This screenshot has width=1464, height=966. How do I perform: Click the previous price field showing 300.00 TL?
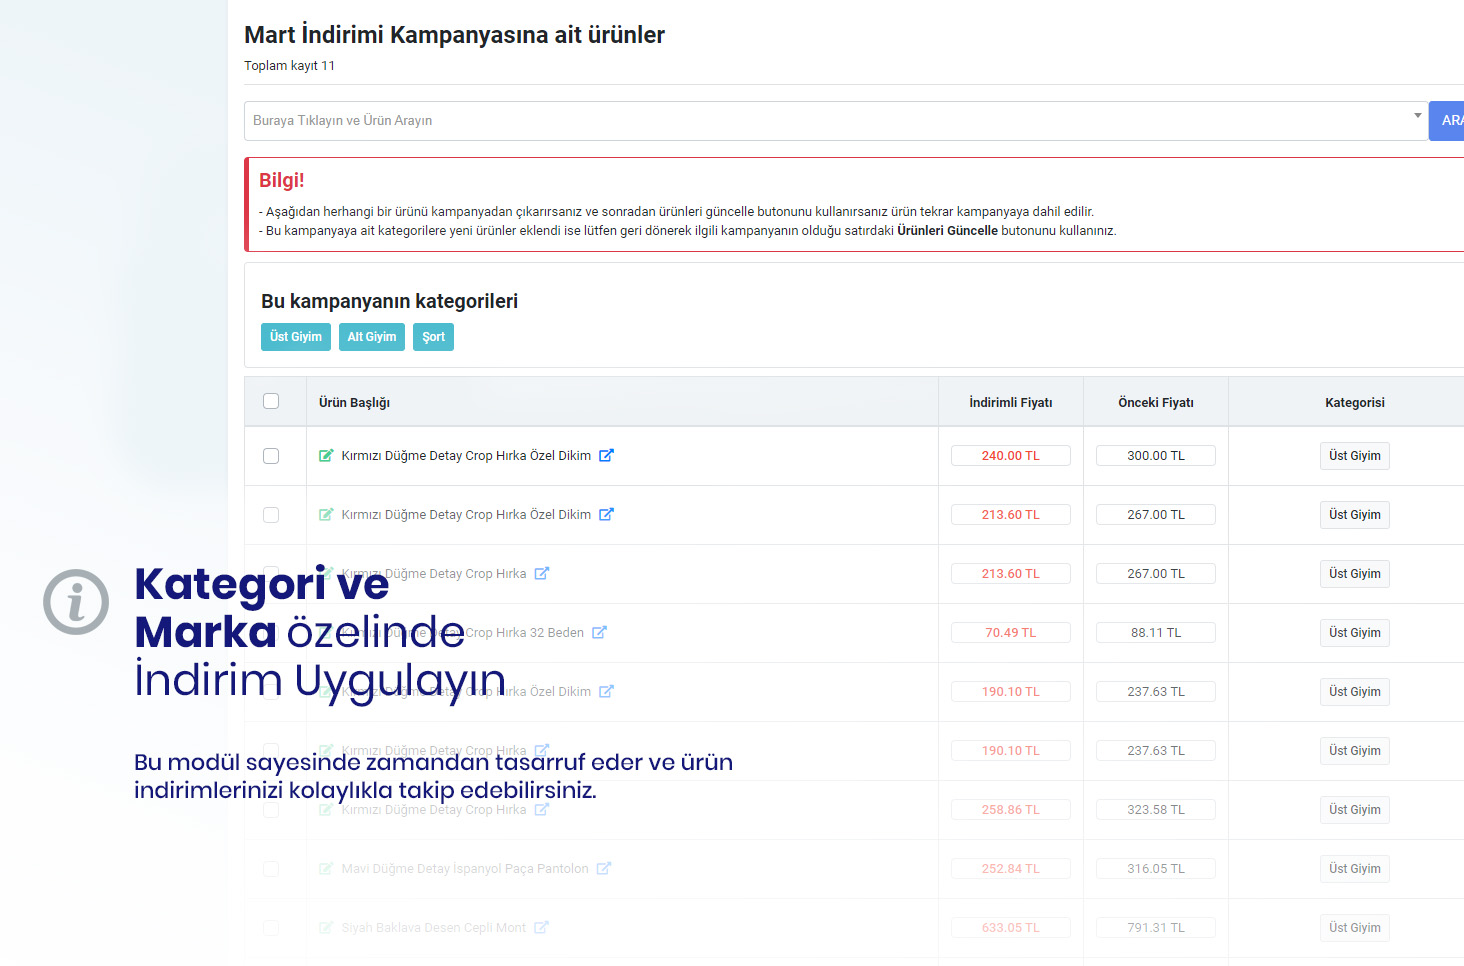1155,456
